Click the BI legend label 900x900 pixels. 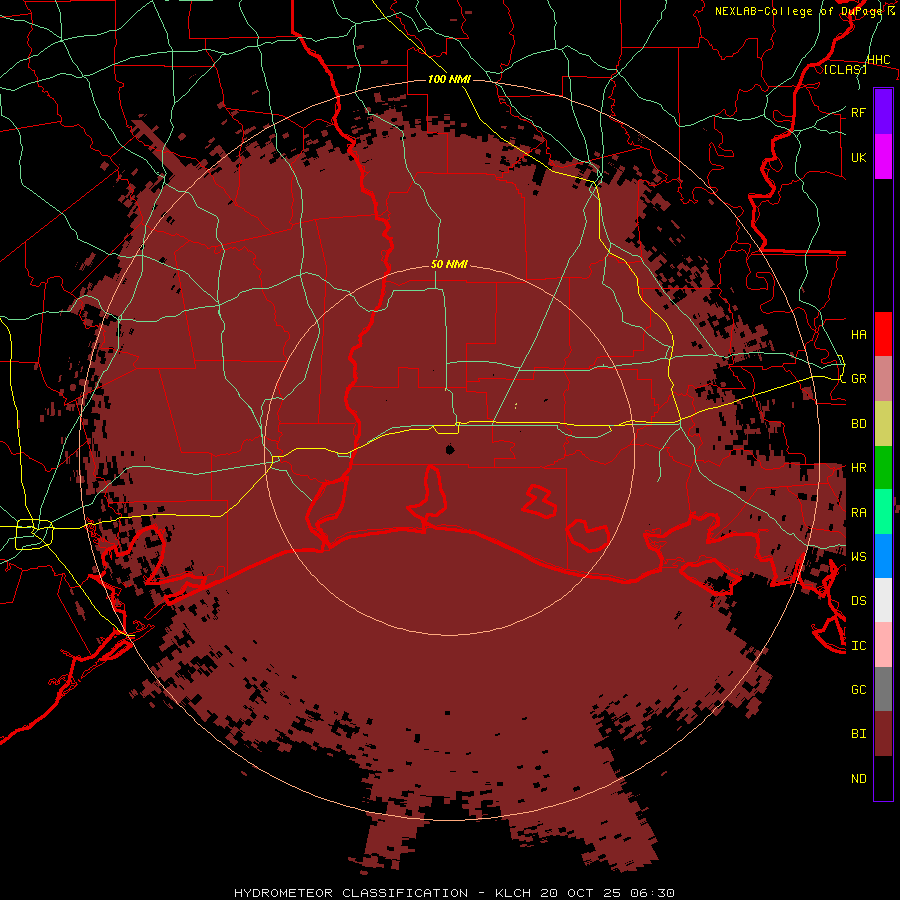click(x=858, y=734)
